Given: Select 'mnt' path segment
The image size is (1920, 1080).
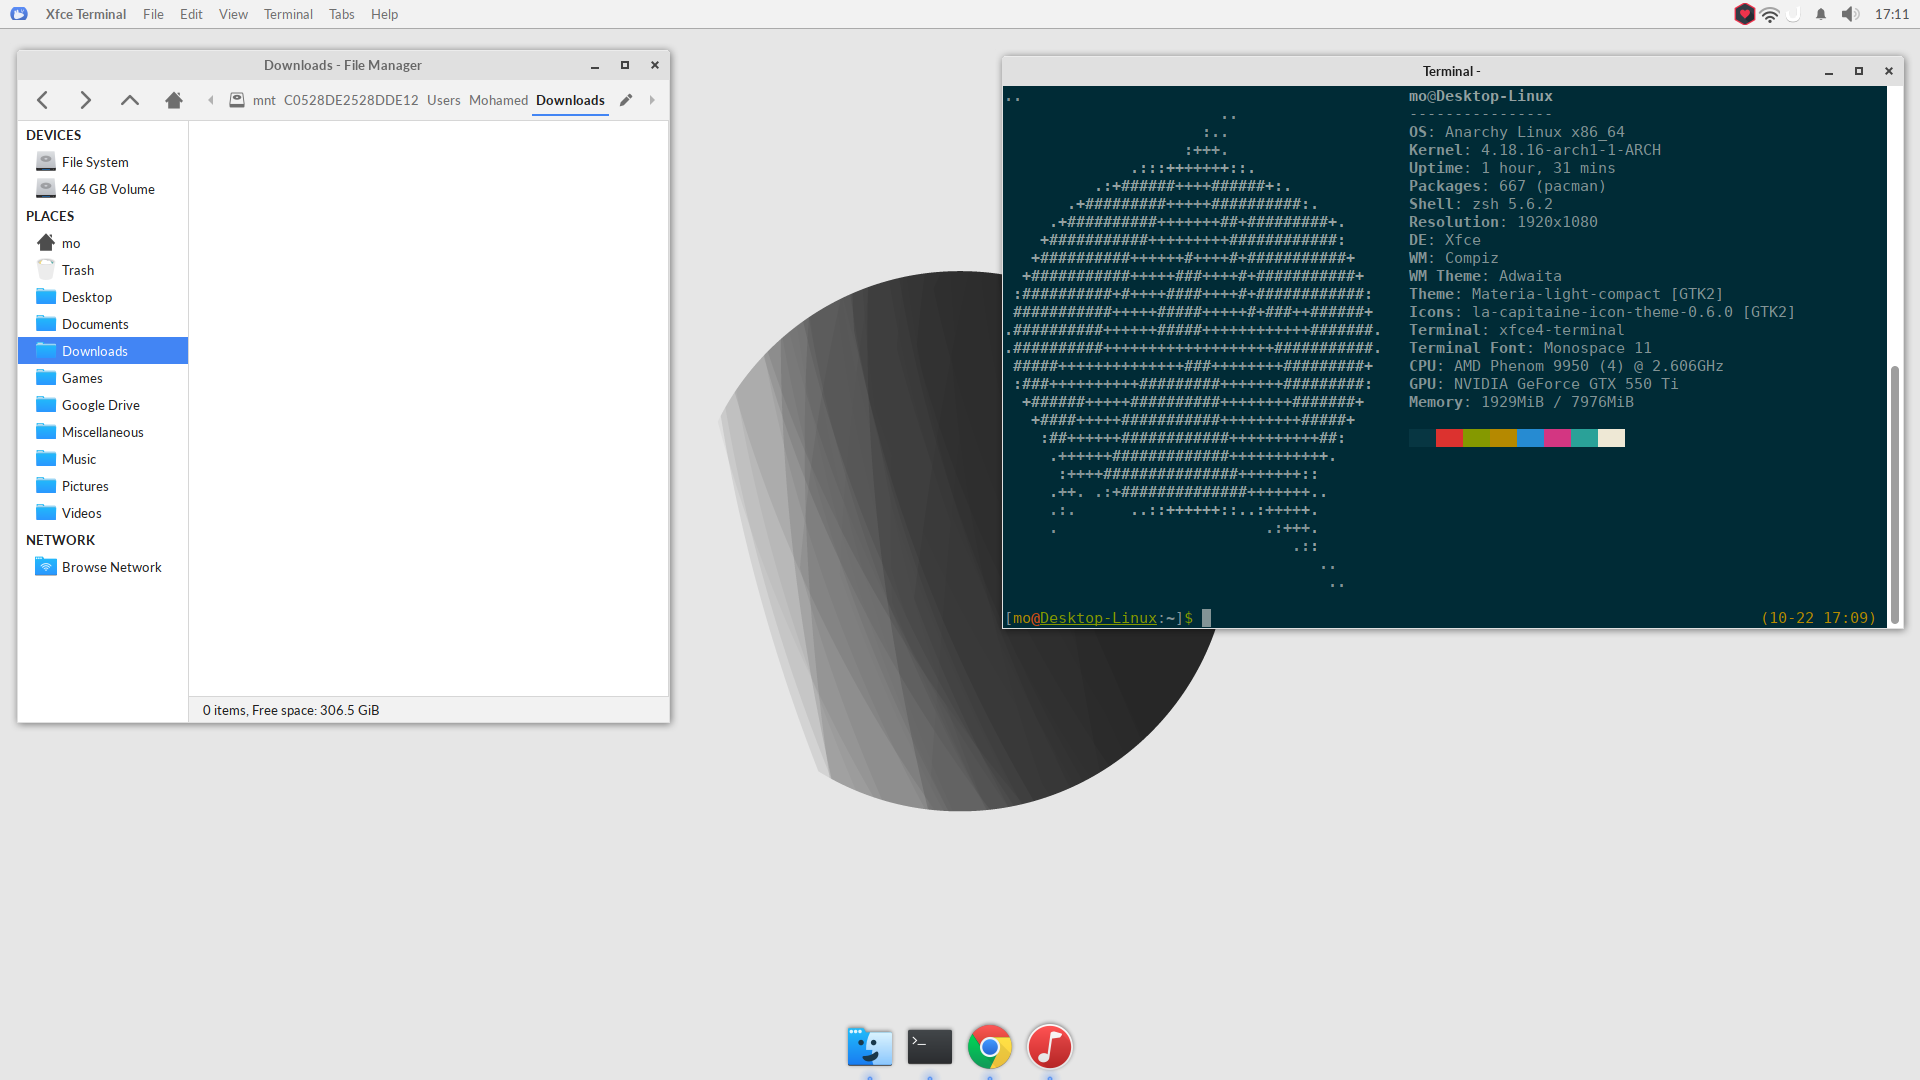Looking at the screenshot, I should point(264,100).
